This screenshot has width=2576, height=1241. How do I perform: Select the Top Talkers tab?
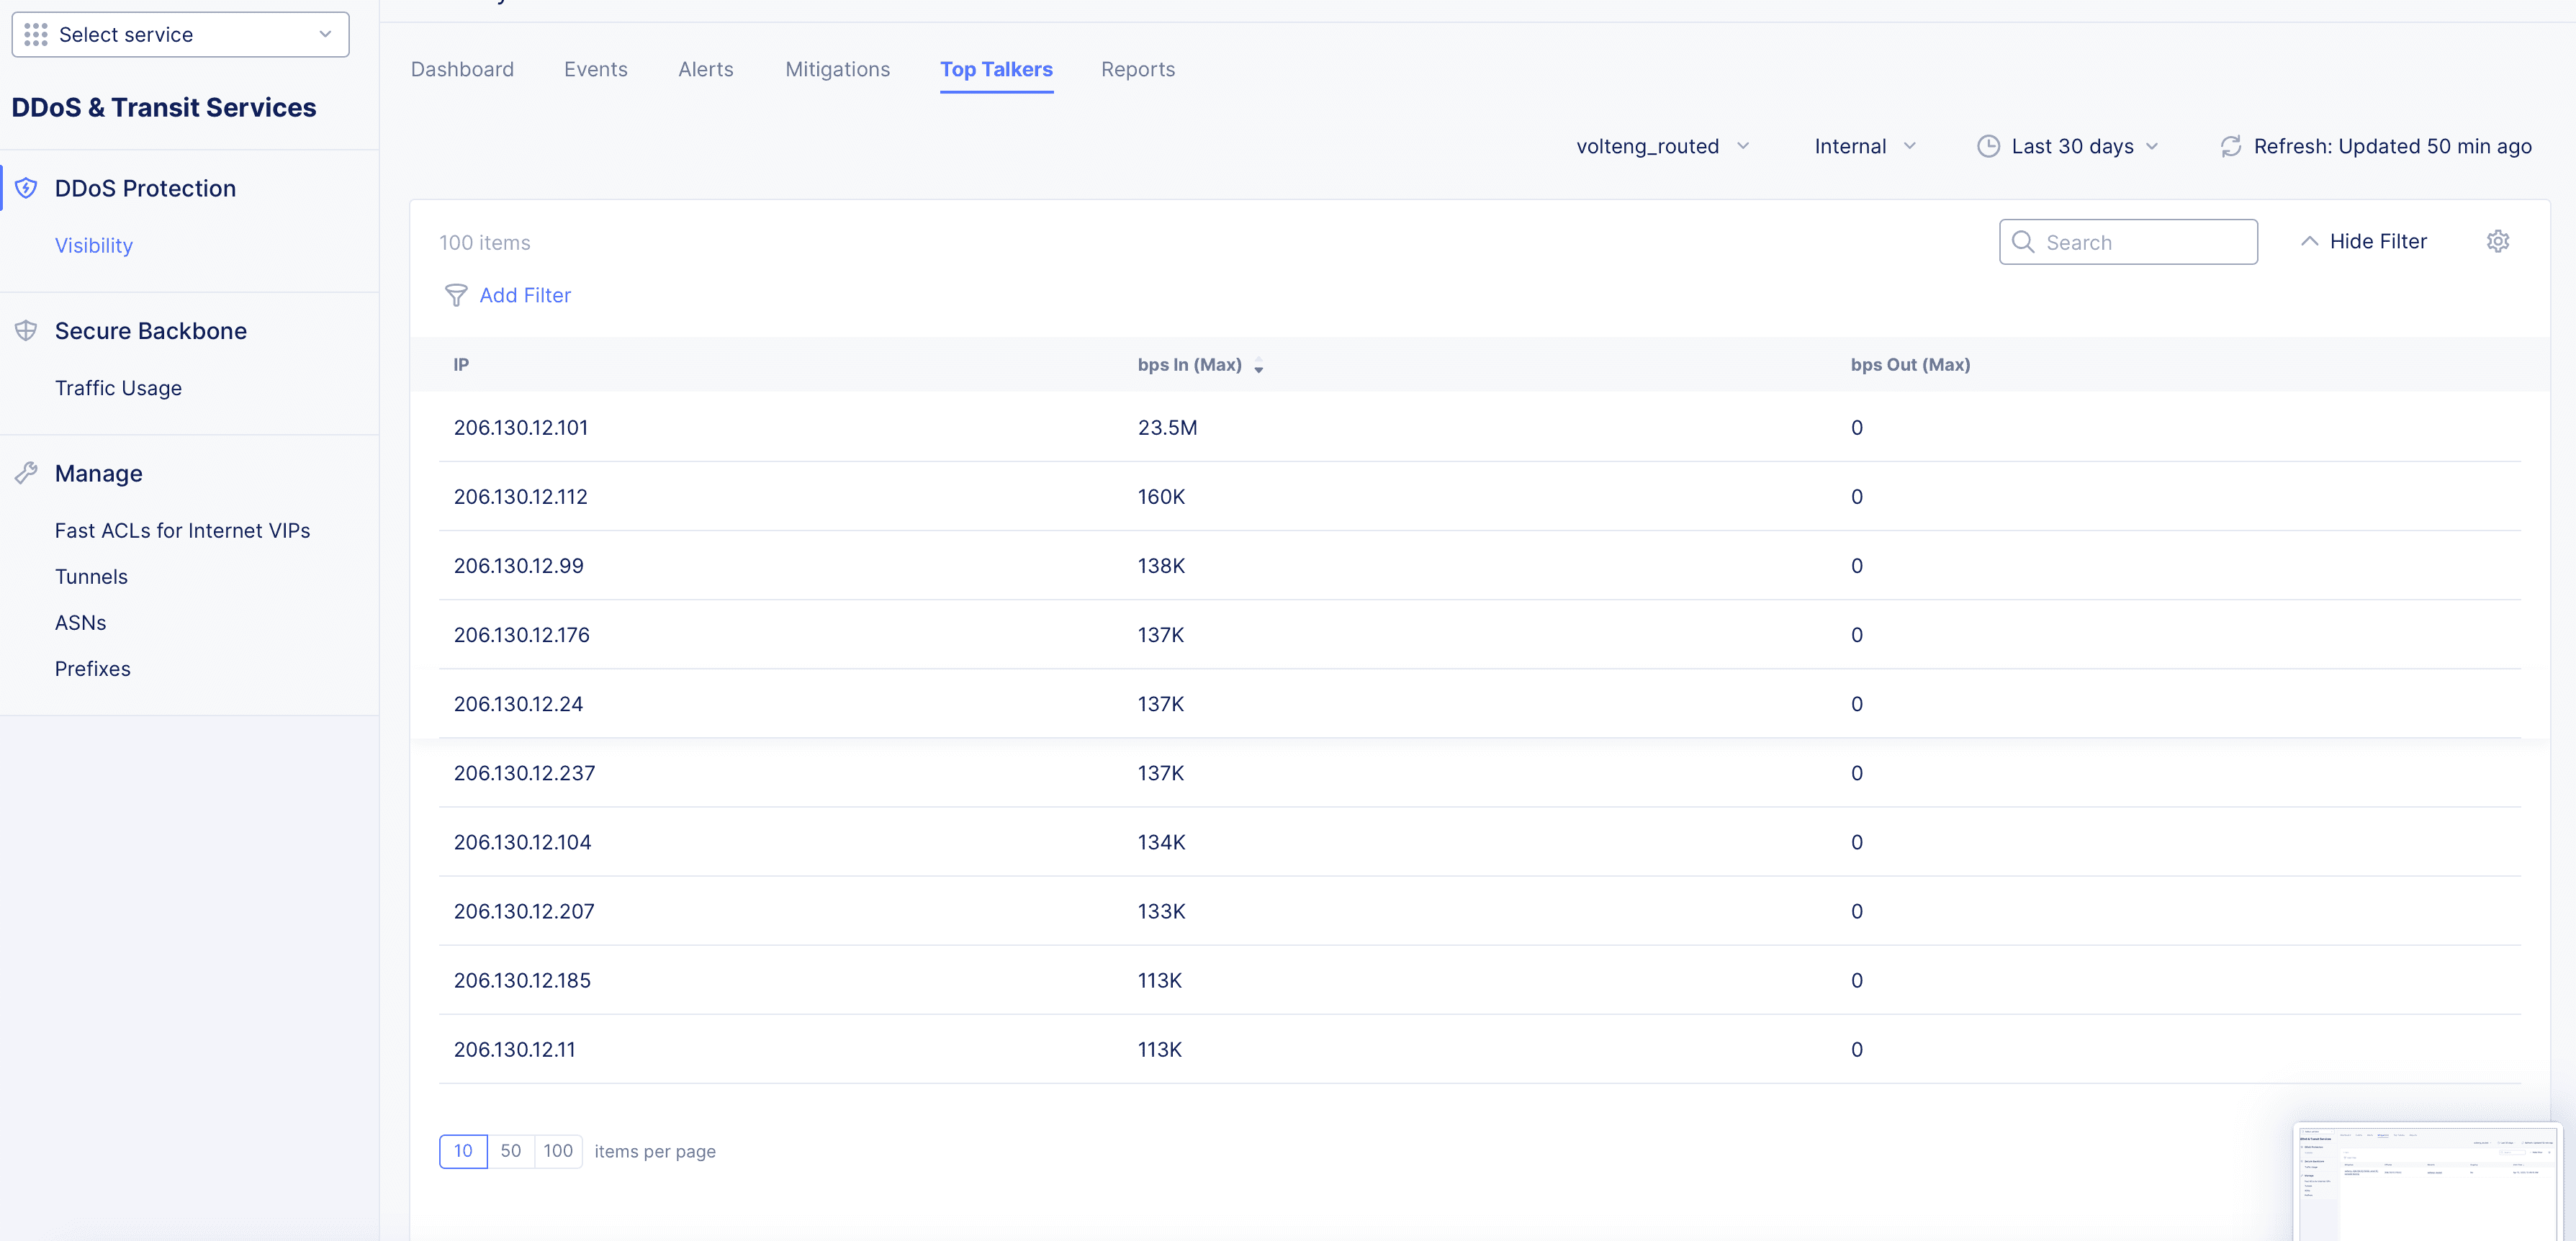pyautogui.click(x=996, y=69)
